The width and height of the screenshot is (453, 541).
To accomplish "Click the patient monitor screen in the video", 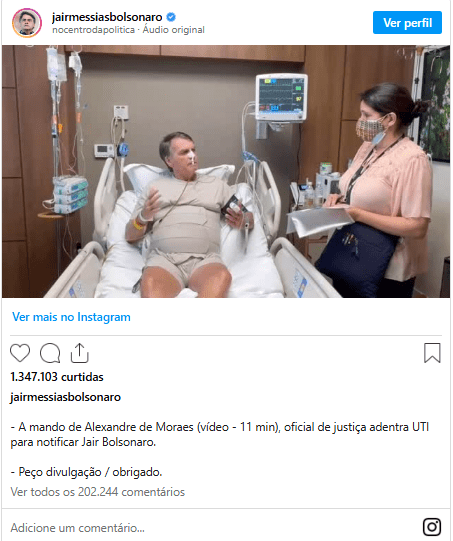I will pyautogui.click(x=281, y=96).
